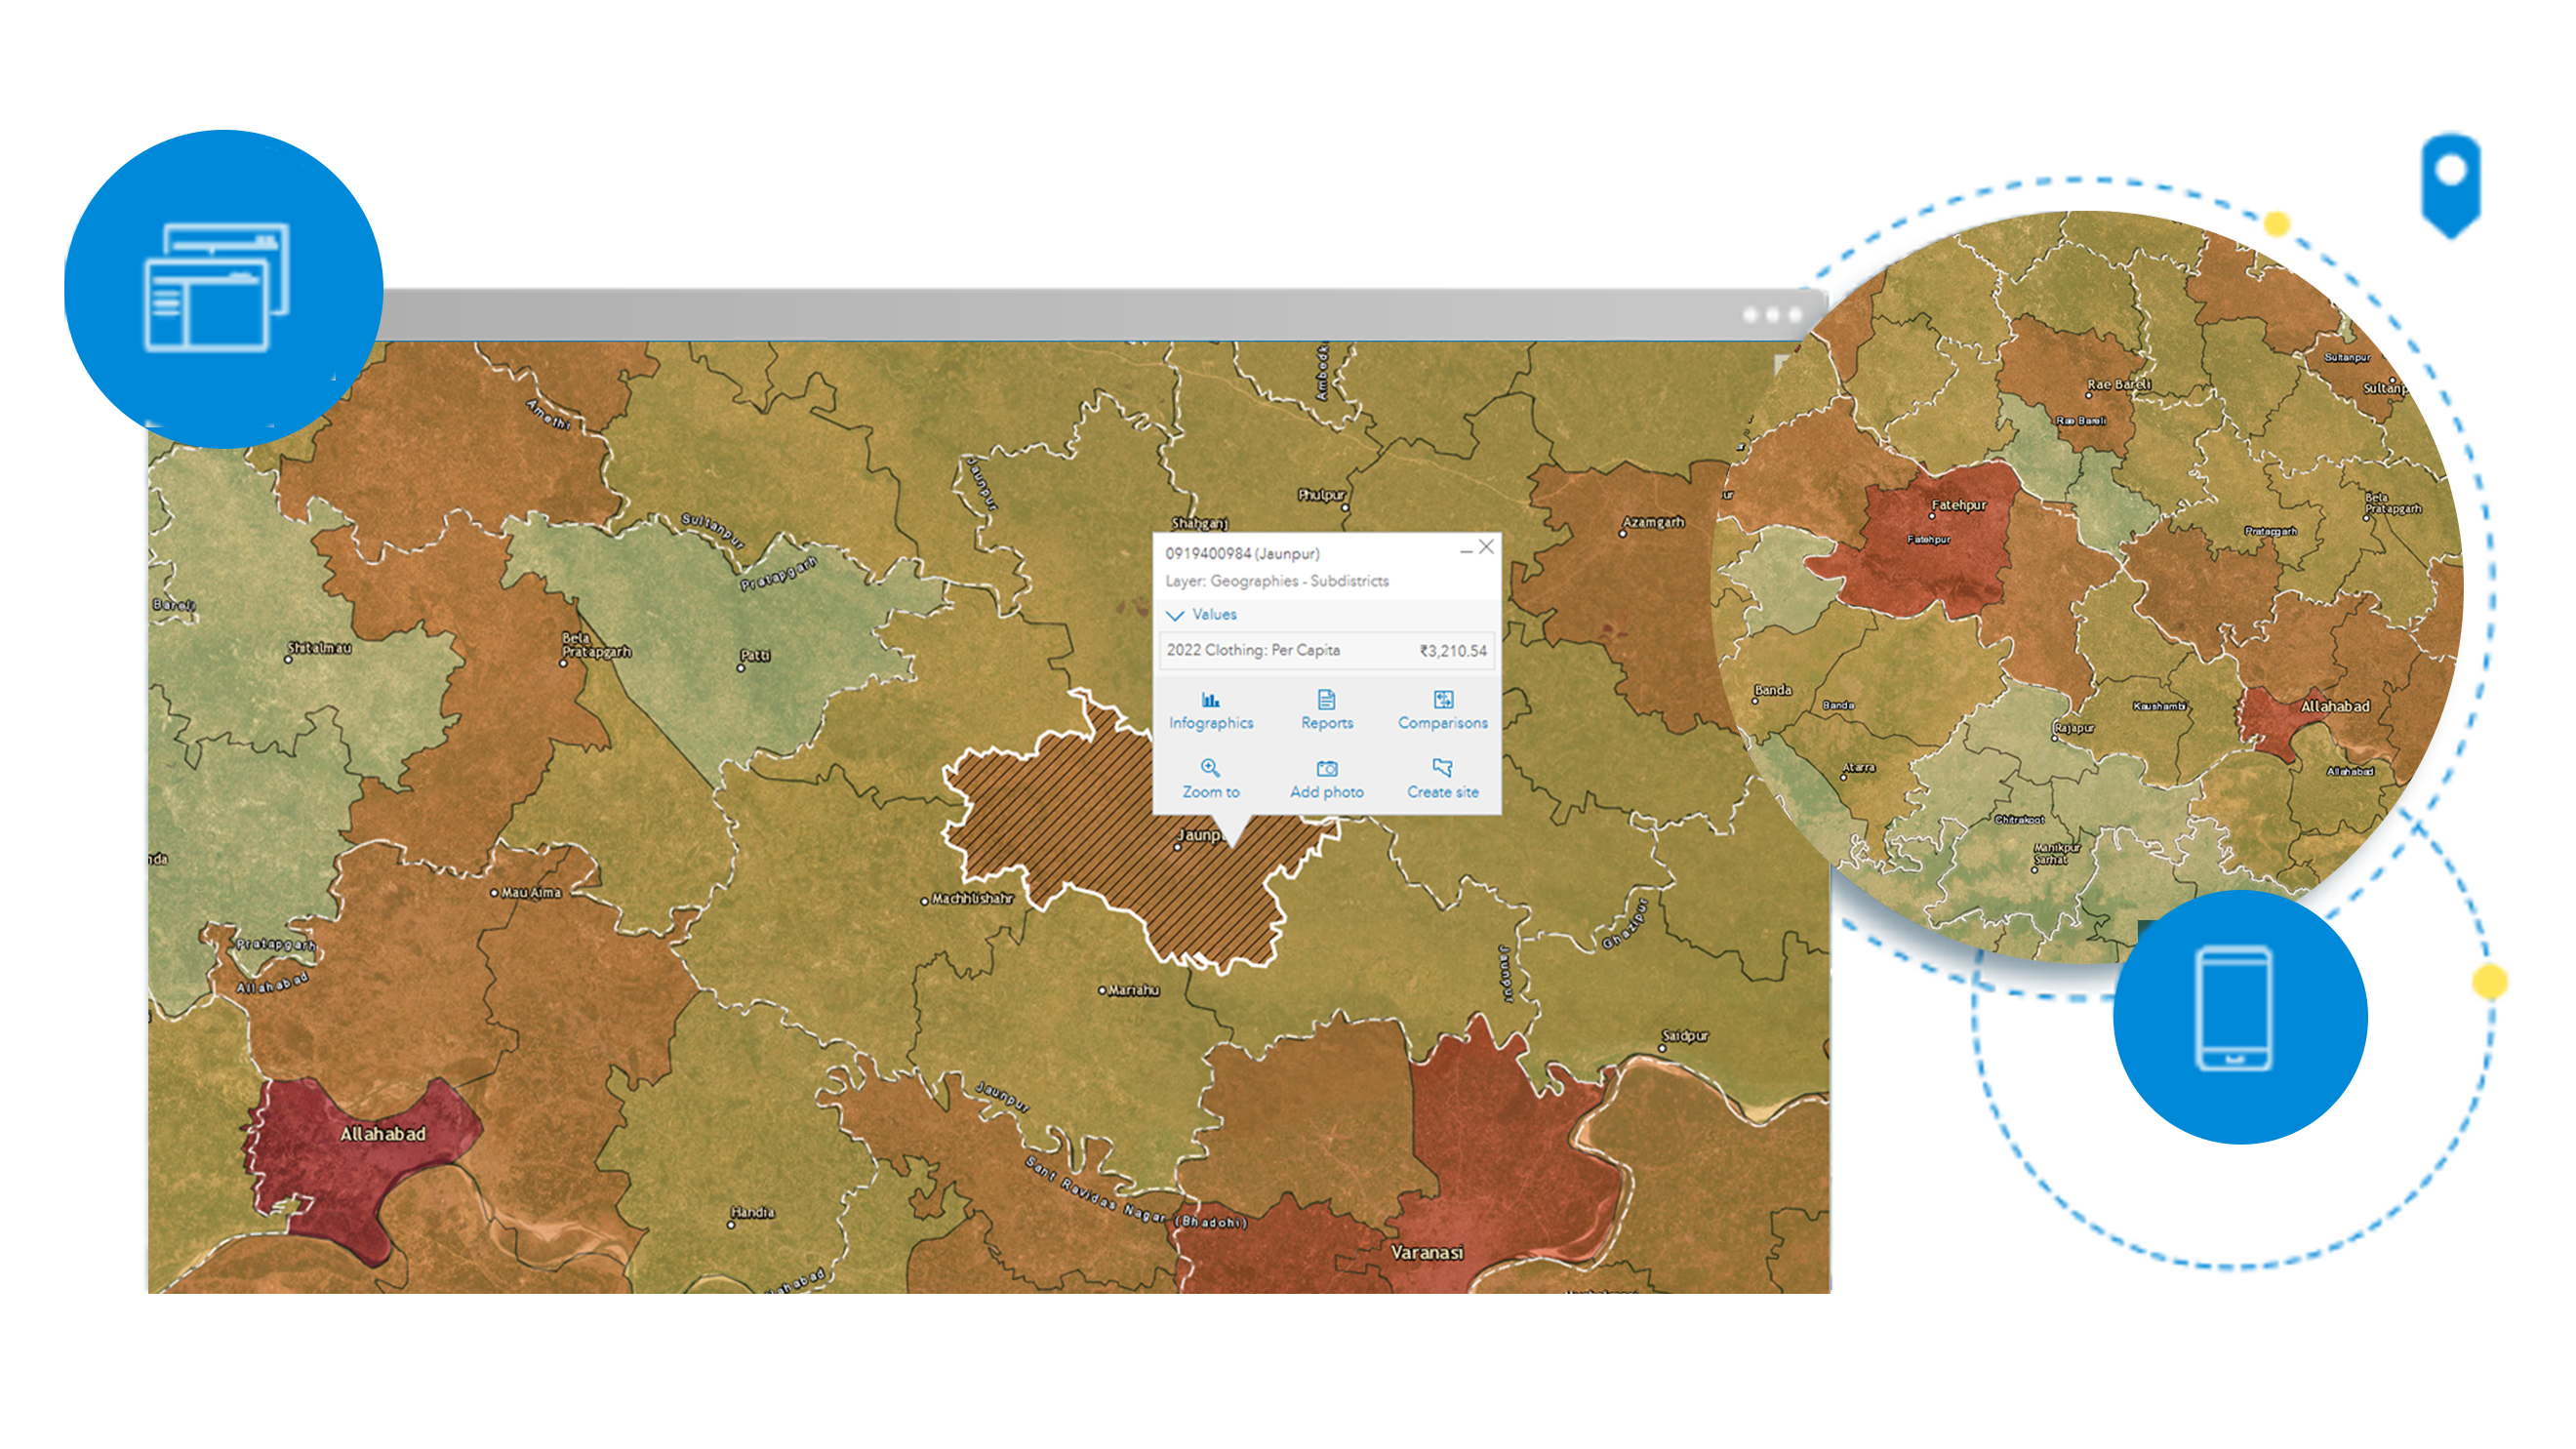The image size is (2576, 1449).
Task: Click the Shitalmau town label
Action: 320,648
